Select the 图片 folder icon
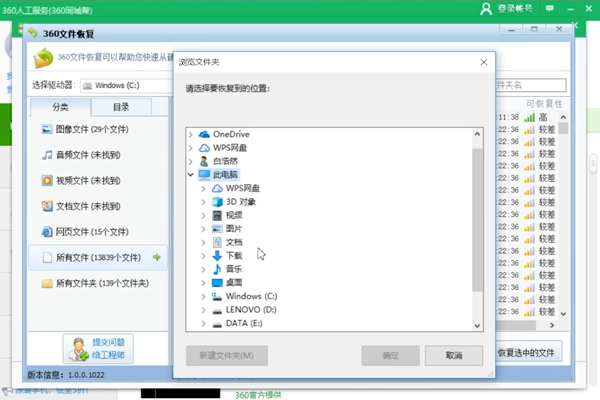This screenshot has width=600, height=400. pos(217,229)
